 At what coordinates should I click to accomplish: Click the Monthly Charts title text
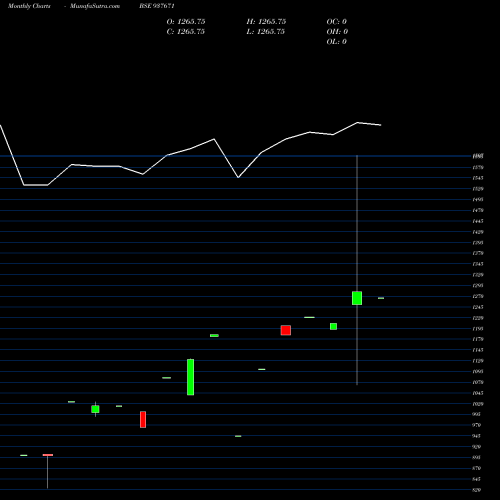pos(29,6)
